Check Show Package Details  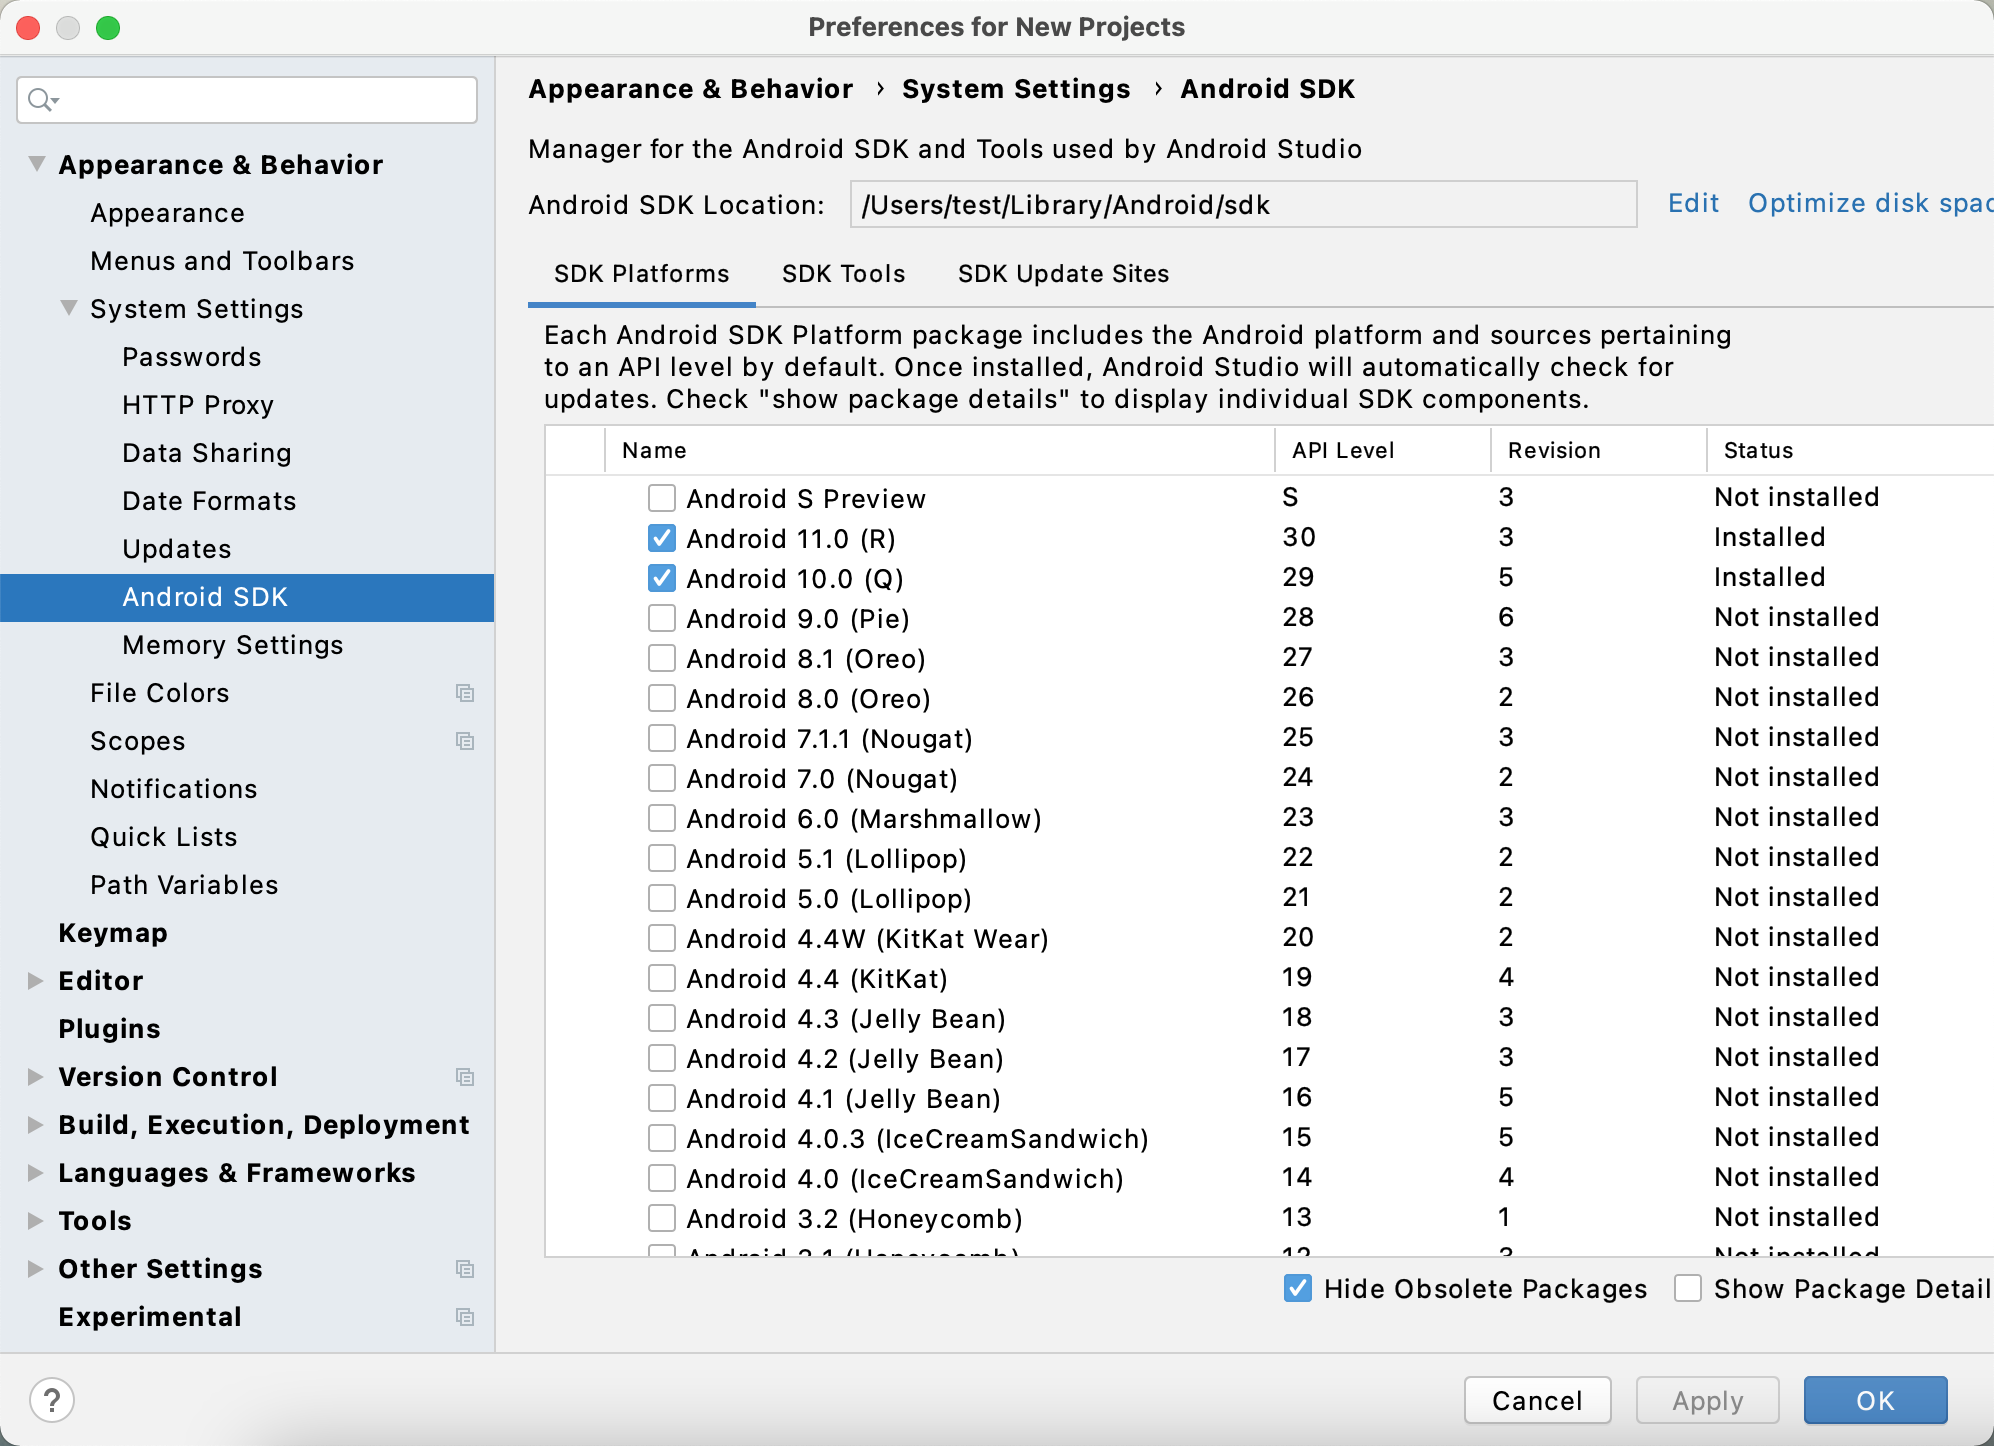click(x=1688, y=1289)
